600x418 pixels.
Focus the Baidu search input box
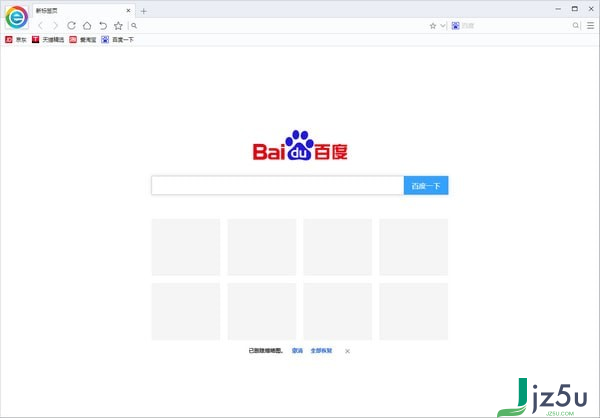(x=277, y=185)
